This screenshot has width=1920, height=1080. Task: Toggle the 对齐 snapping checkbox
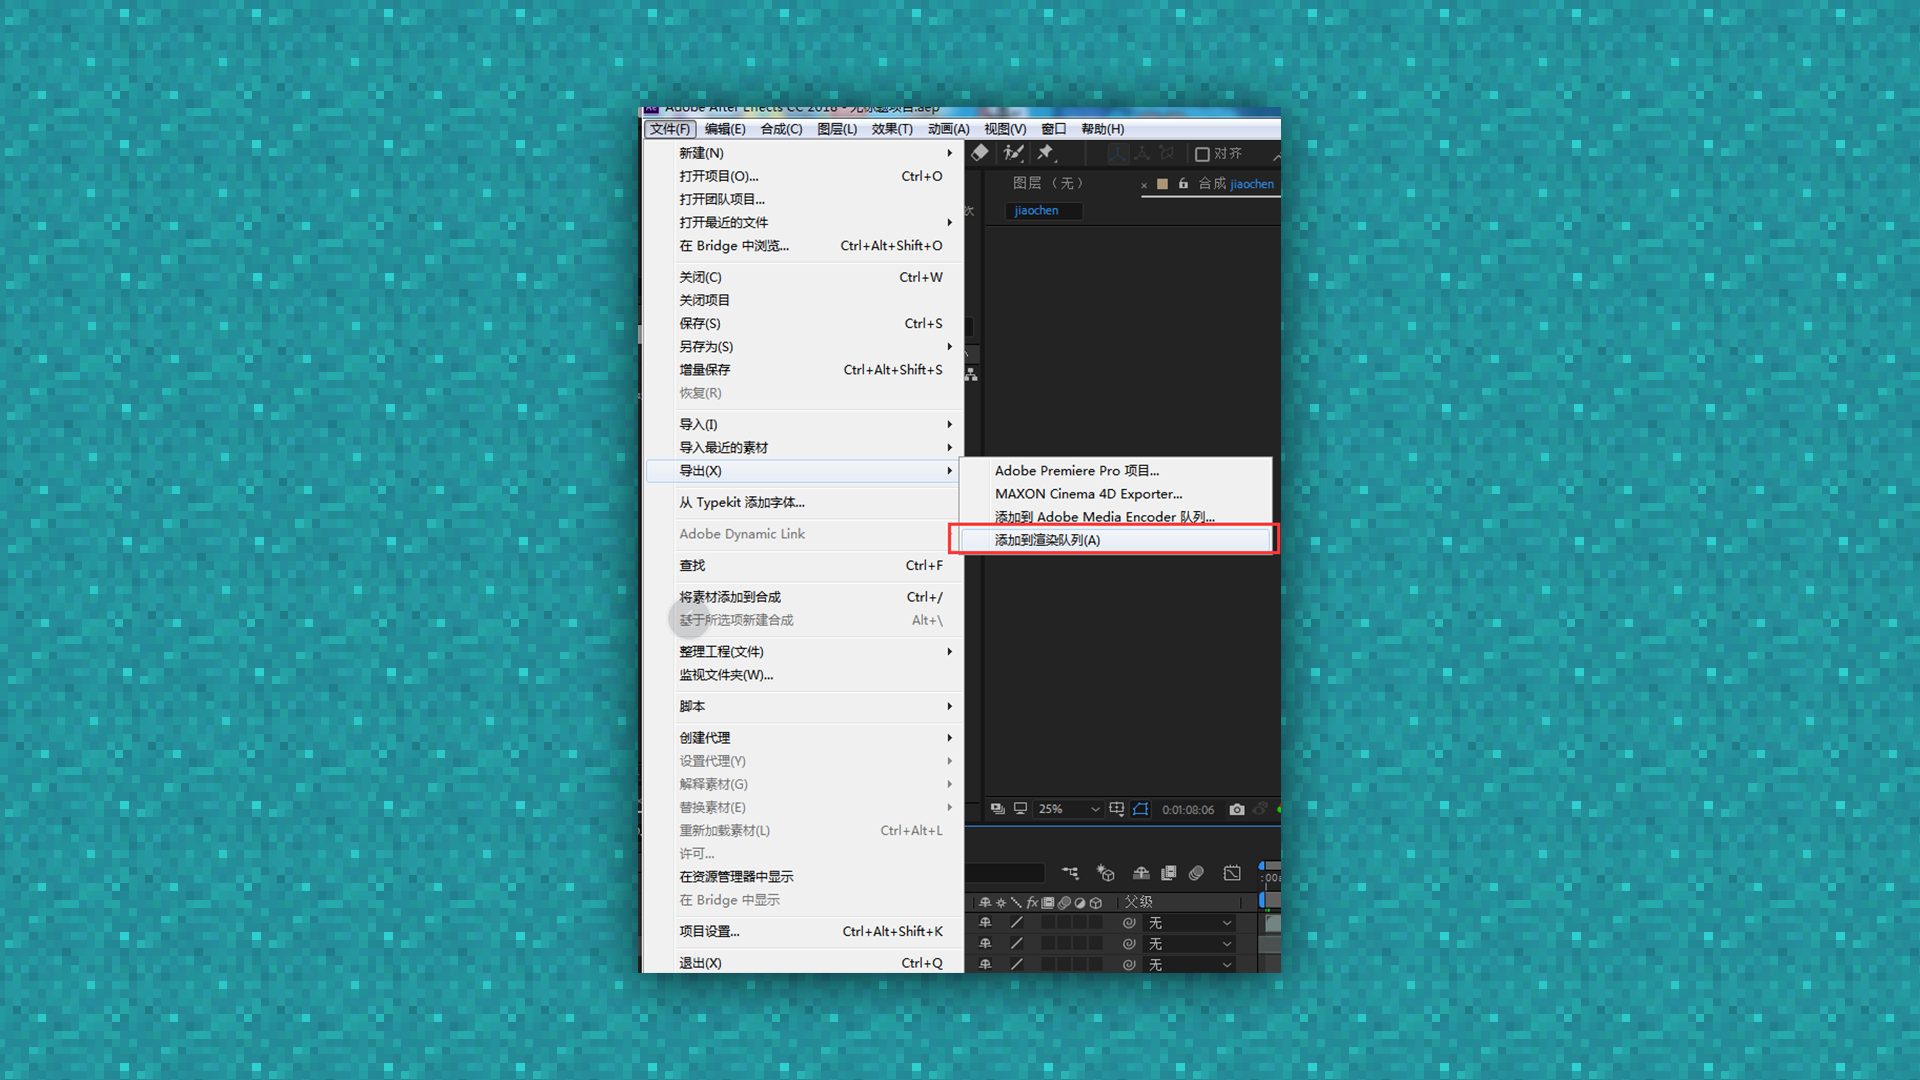tap(1202, 154)
